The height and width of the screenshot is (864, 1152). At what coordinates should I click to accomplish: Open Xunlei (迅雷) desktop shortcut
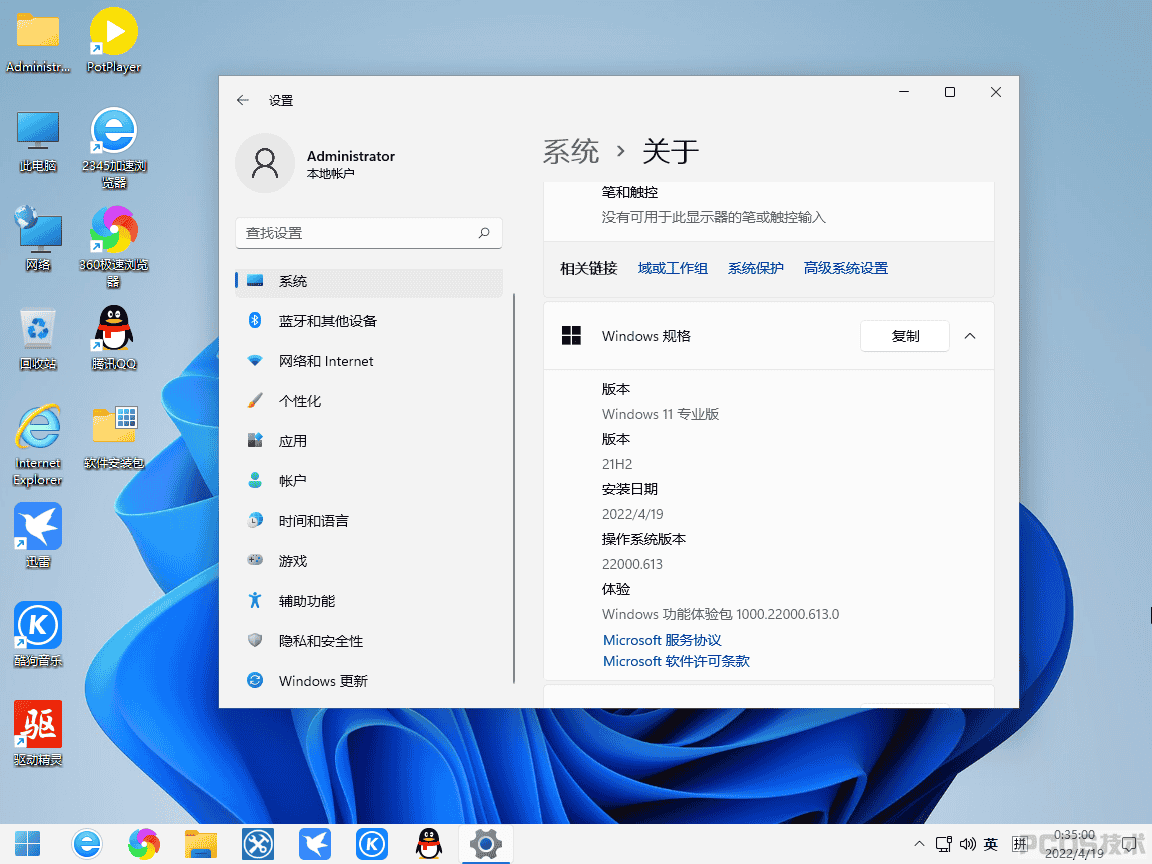tap(37, 536)
